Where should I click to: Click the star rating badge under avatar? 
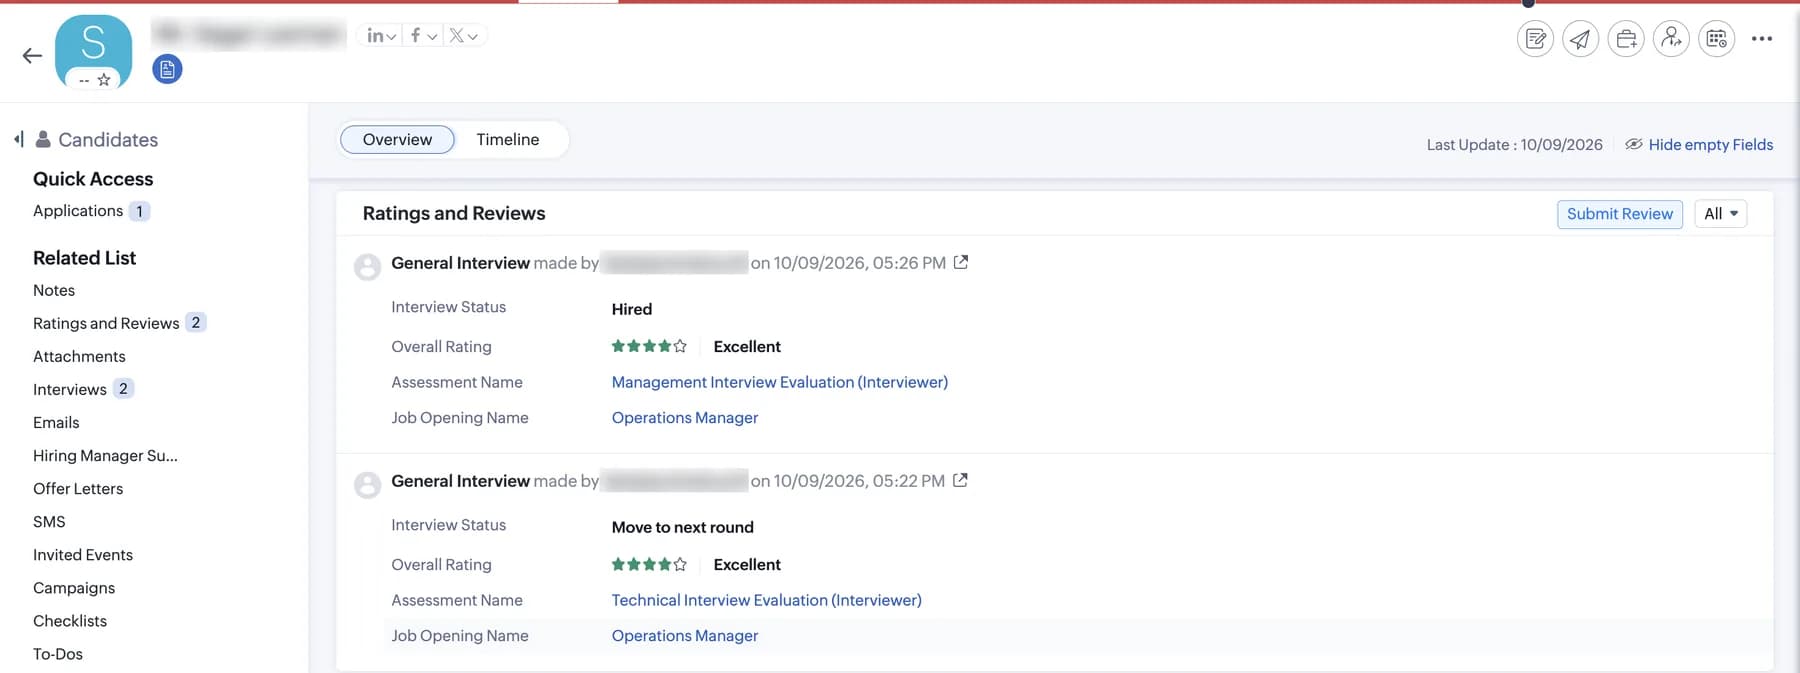point(94,80)
